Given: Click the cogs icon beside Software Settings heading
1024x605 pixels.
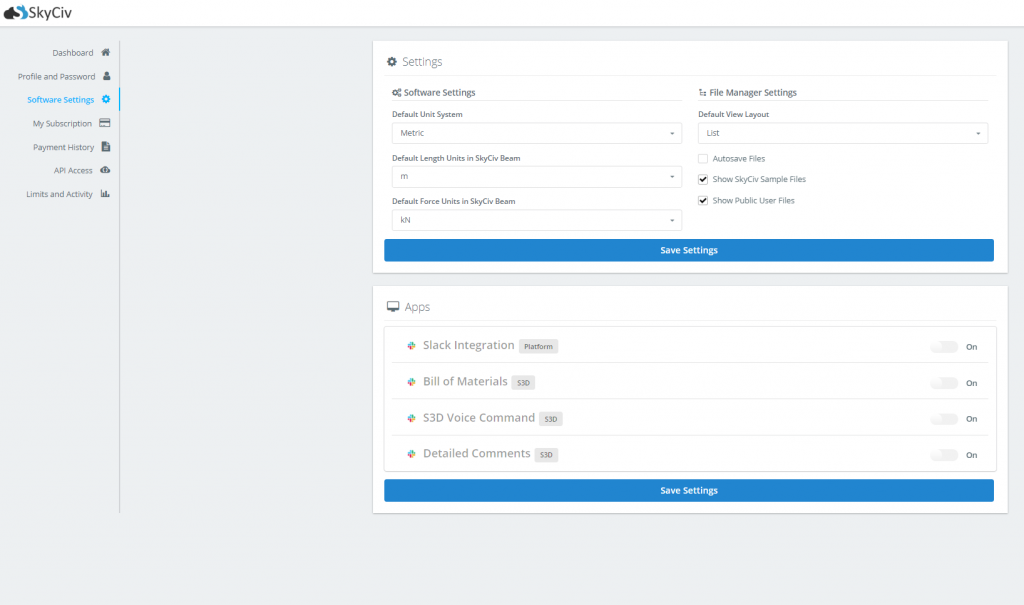Looking at the screenshot, I should [396, 93].
